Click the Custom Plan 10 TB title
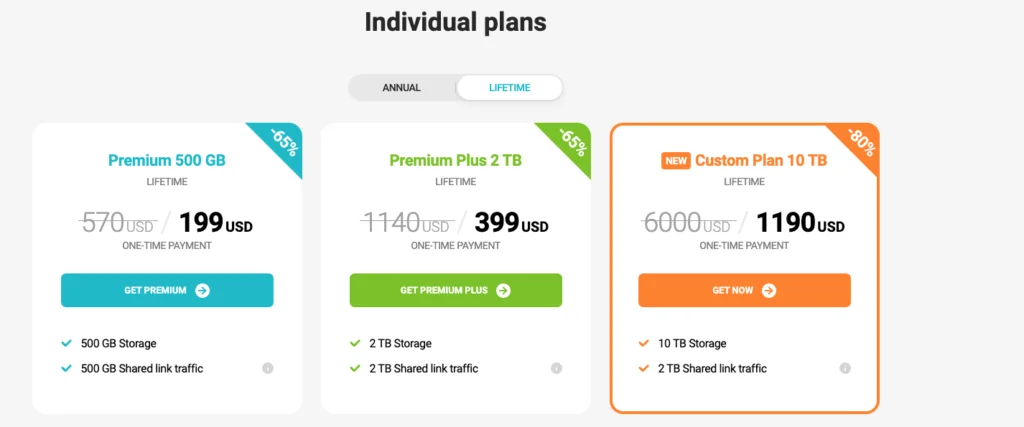Image resolution: width=1024 pixels, height=427 pixels. (761, 160)
